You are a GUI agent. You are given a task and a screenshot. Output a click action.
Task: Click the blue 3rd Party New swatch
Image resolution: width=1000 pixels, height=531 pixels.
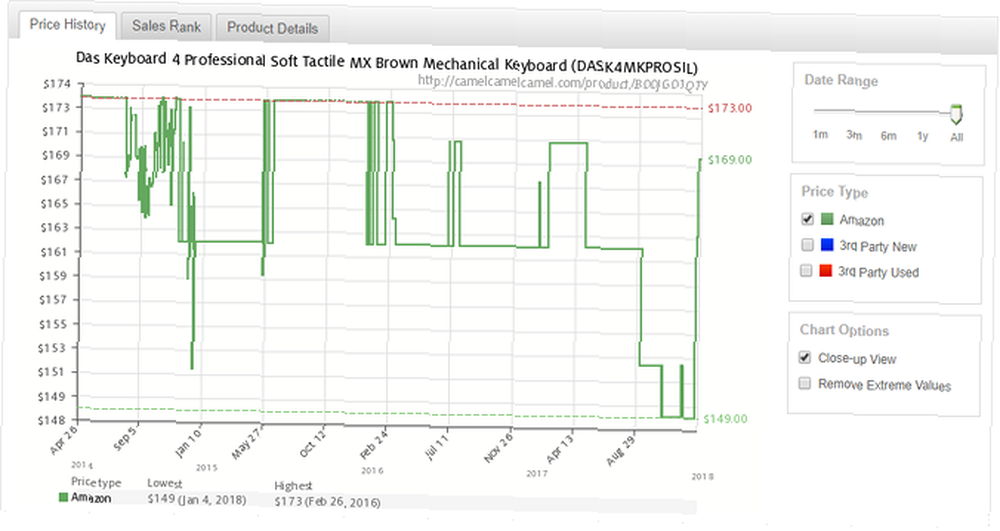point(827,245)
